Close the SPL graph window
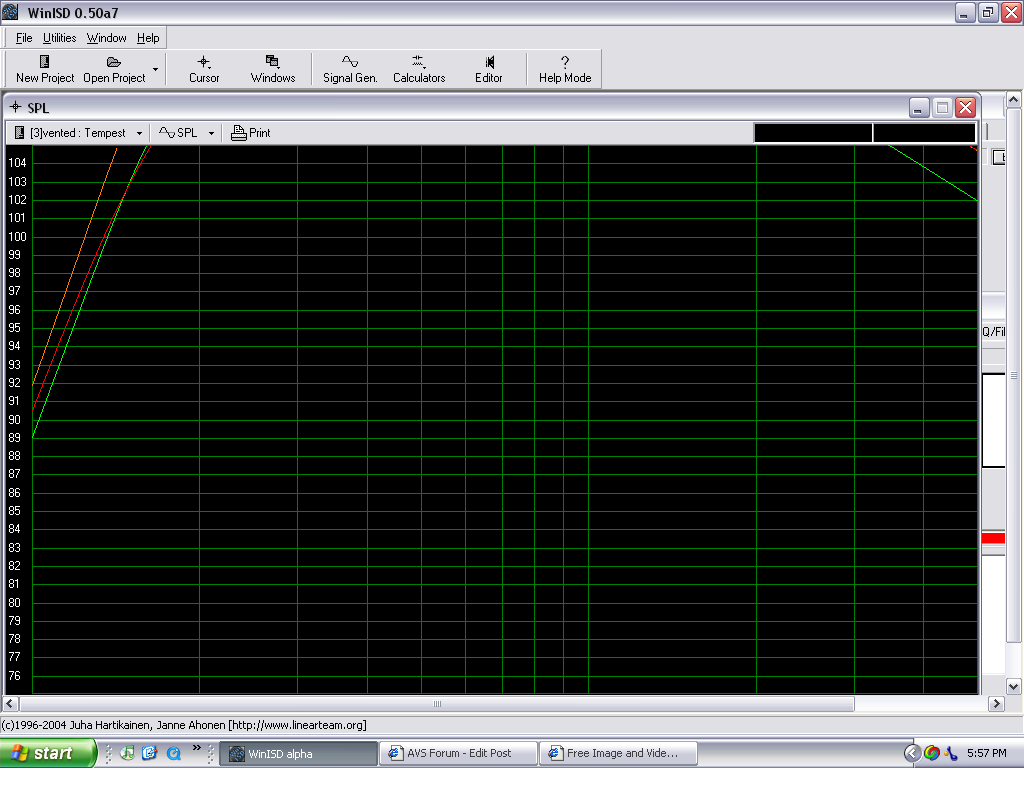Viewport: 1024px width, 792px height. click(965, 108)
